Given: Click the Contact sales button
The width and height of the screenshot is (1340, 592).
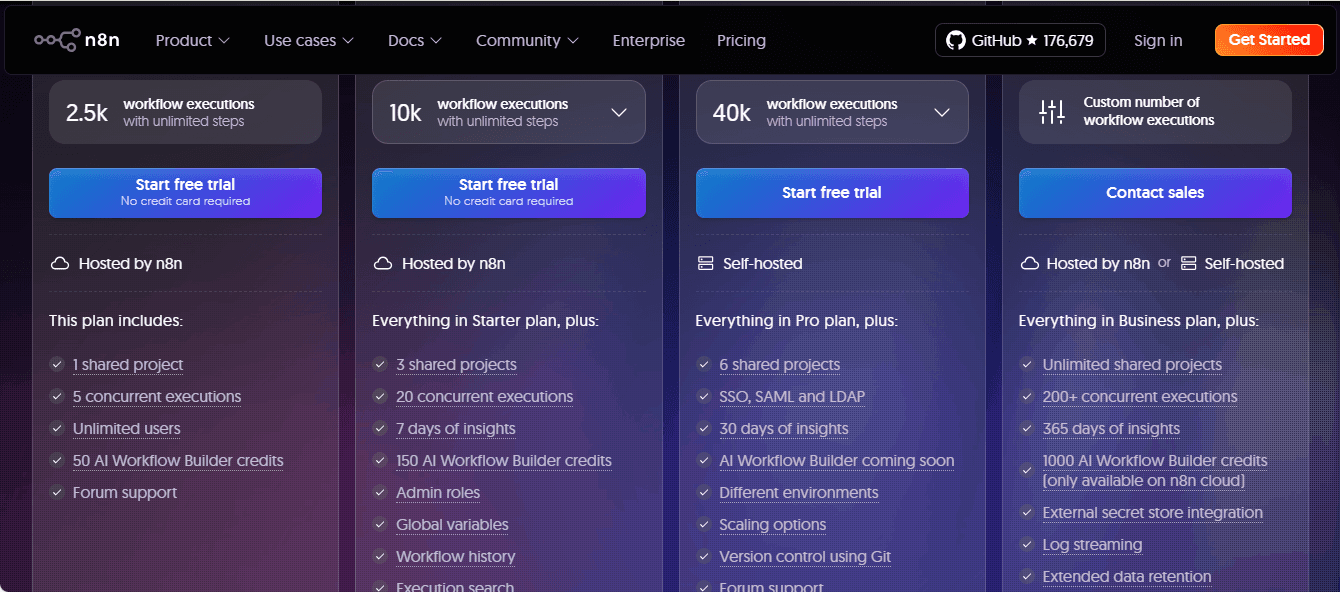Looking at the screenshot, I should (x=1155, y=193).
